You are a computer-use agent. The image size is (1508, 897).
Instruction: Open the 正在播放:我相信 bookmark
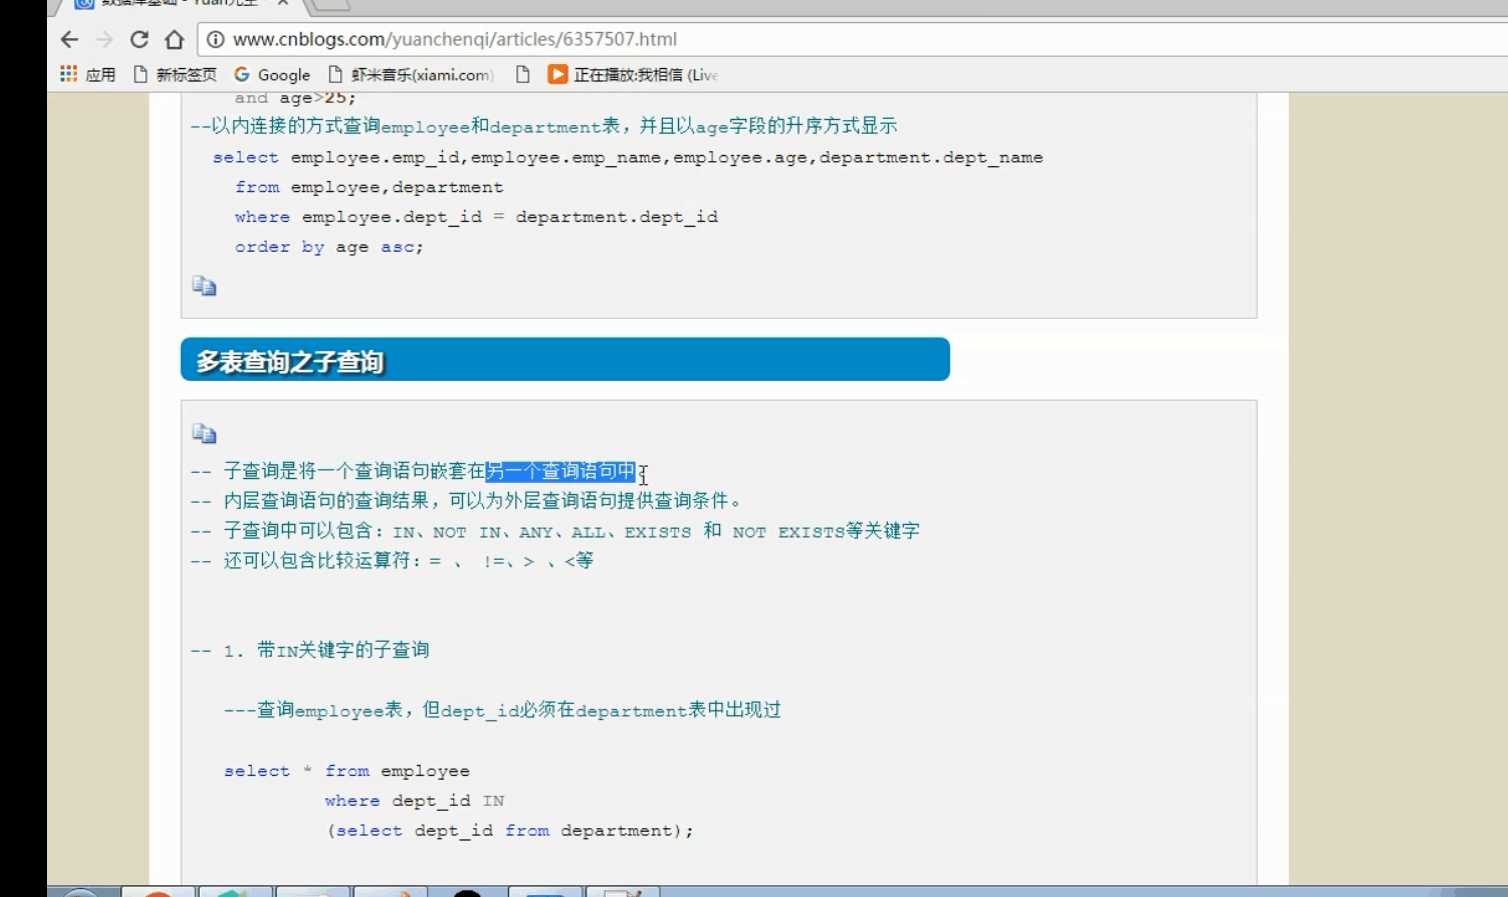tap(633, 75)
